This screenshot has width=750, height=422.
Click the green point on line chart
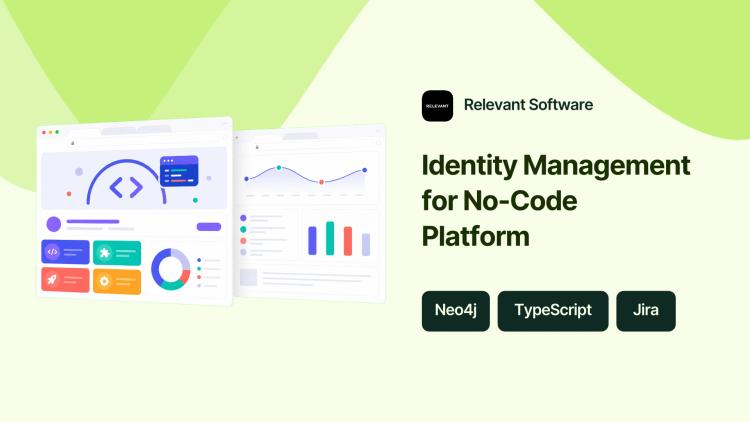coord(278,168)
